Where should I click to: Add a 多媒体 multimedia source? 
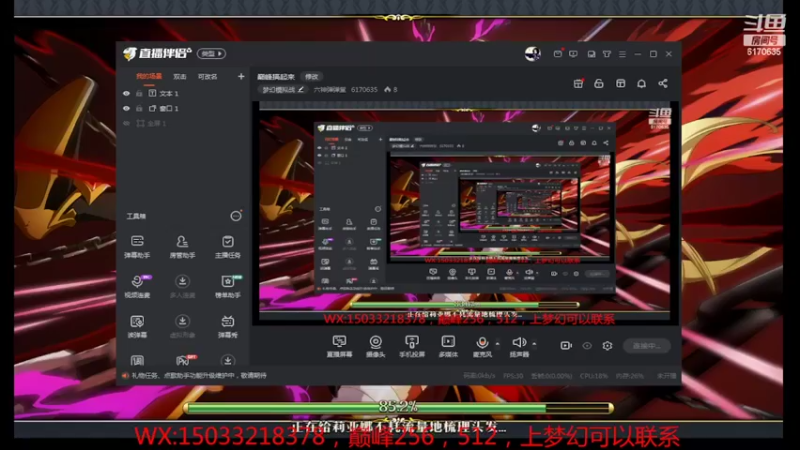[x=448, y=346]
